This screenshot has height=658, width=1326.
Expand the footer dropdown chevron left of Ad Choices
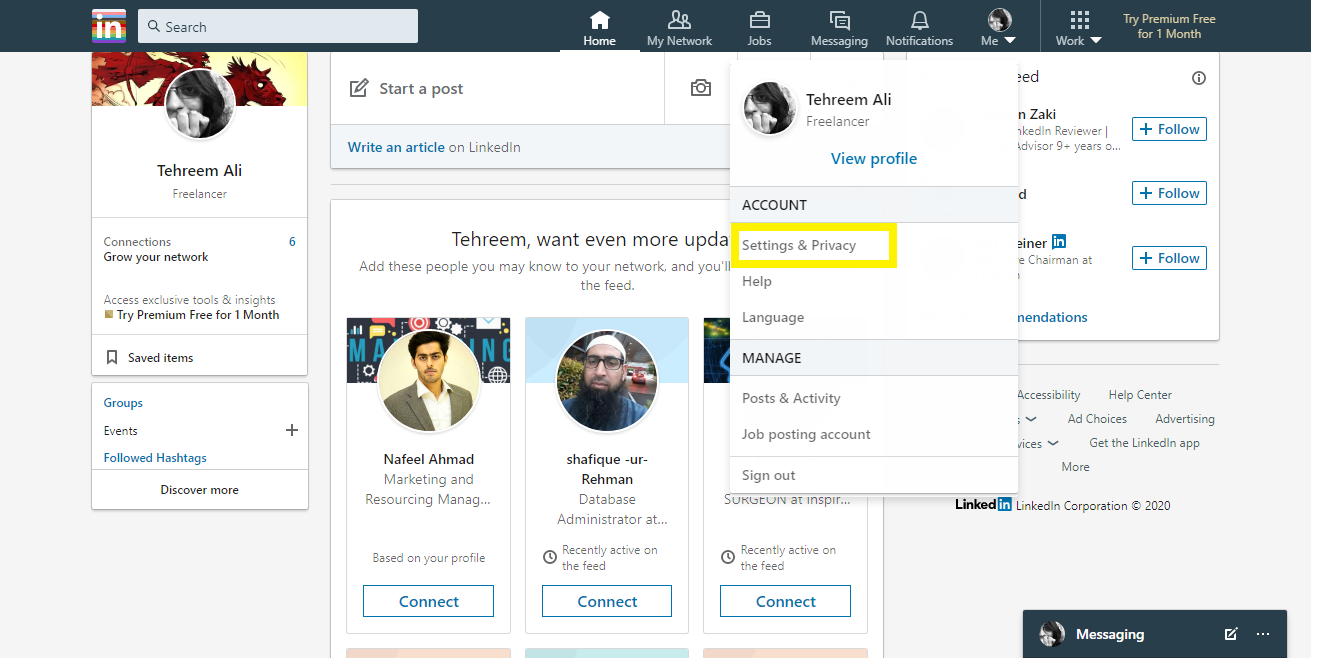1031,419
